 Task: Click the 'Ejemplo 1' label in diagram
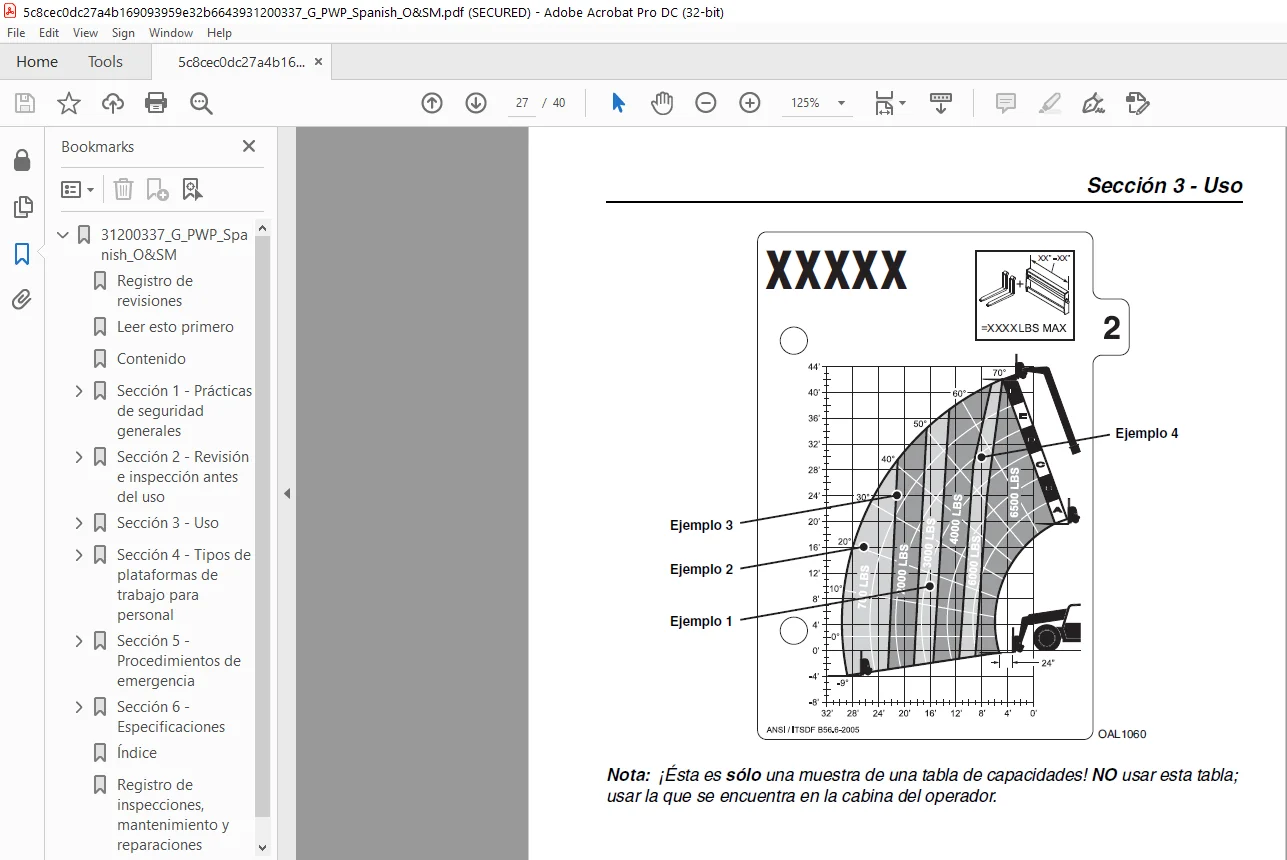click(701, 621)
